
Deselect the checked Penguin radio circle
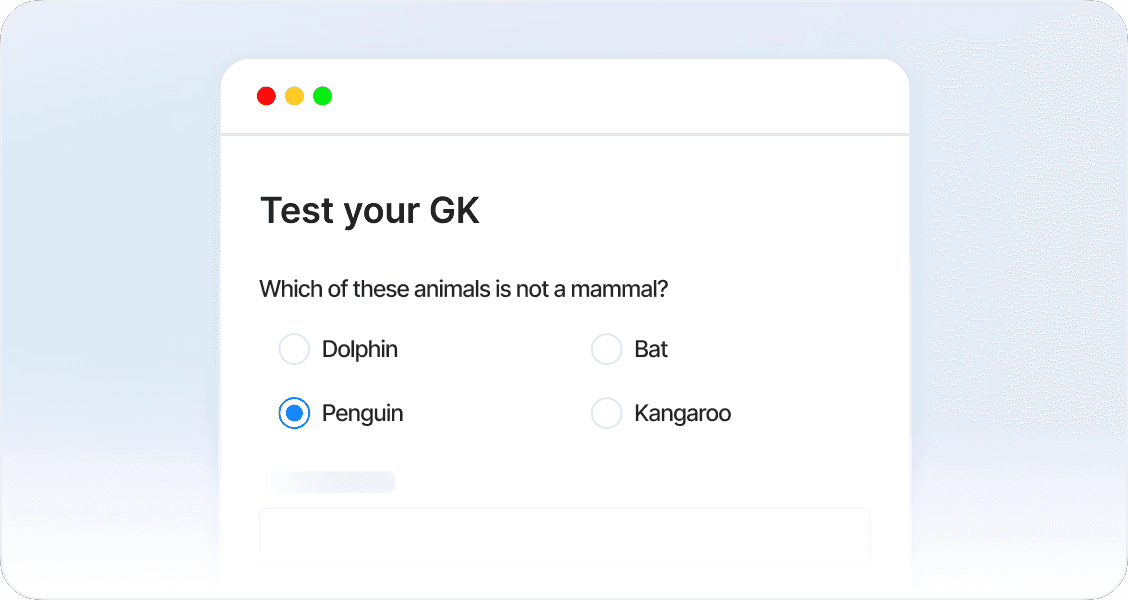pos(294,413)
